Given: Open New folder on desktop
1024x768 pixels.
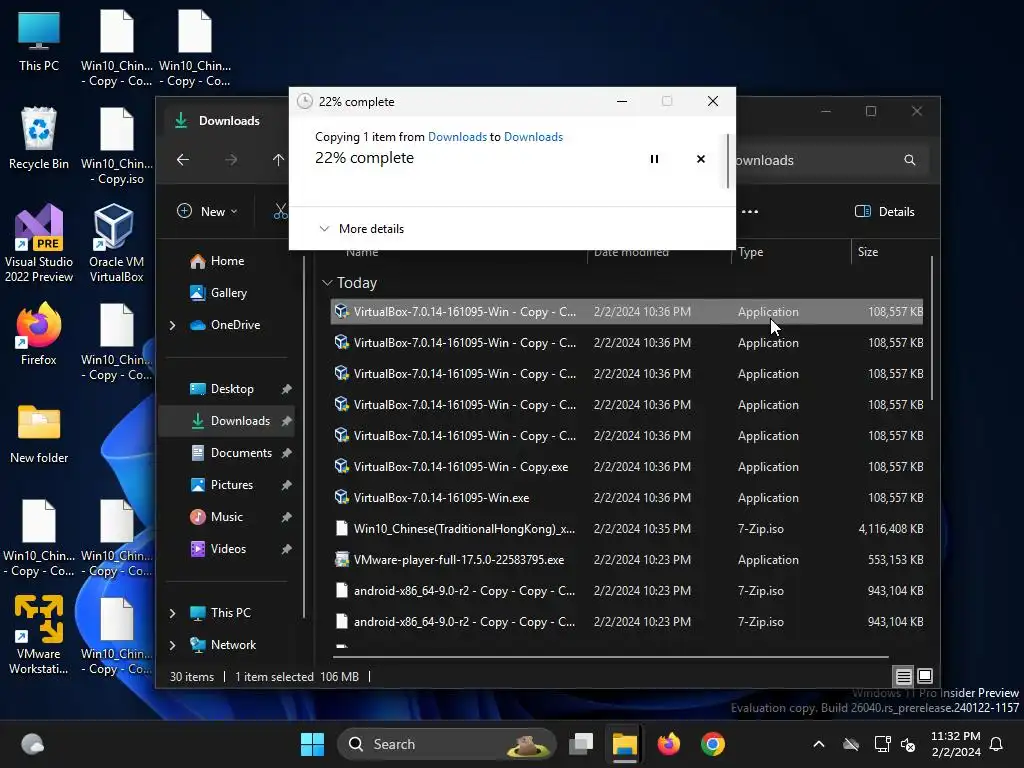Looking at the screenshot, I should 39,432.
